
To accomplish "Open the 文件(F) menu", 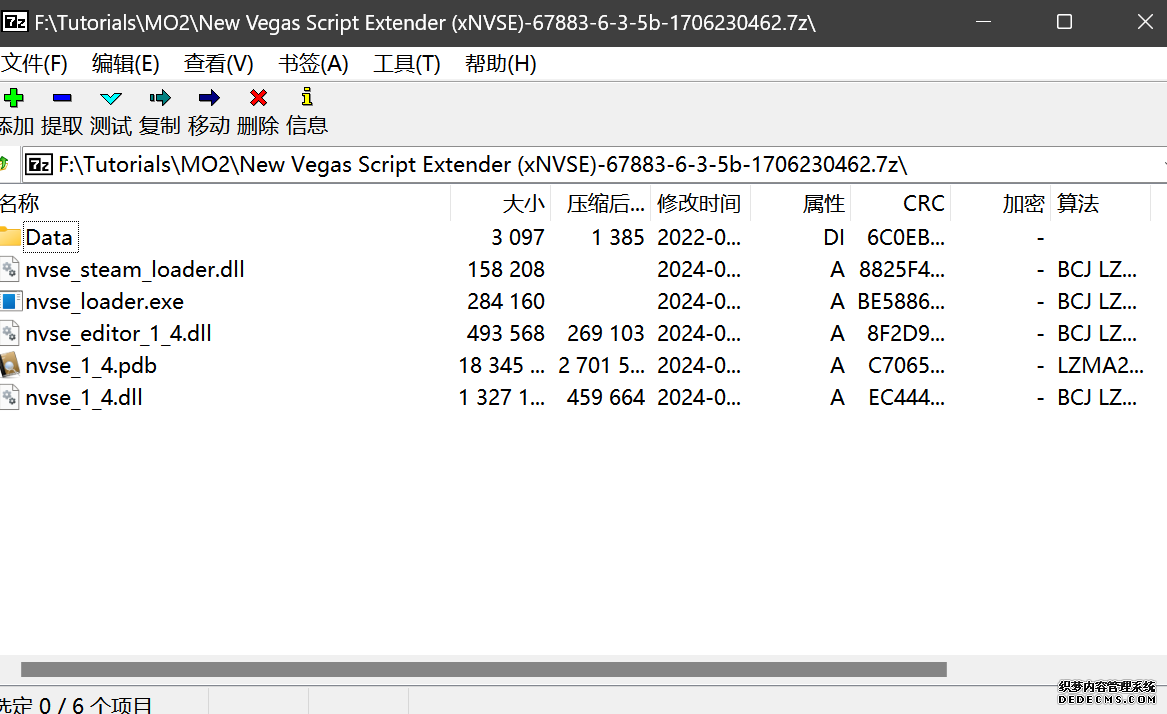I will [34, 64].
